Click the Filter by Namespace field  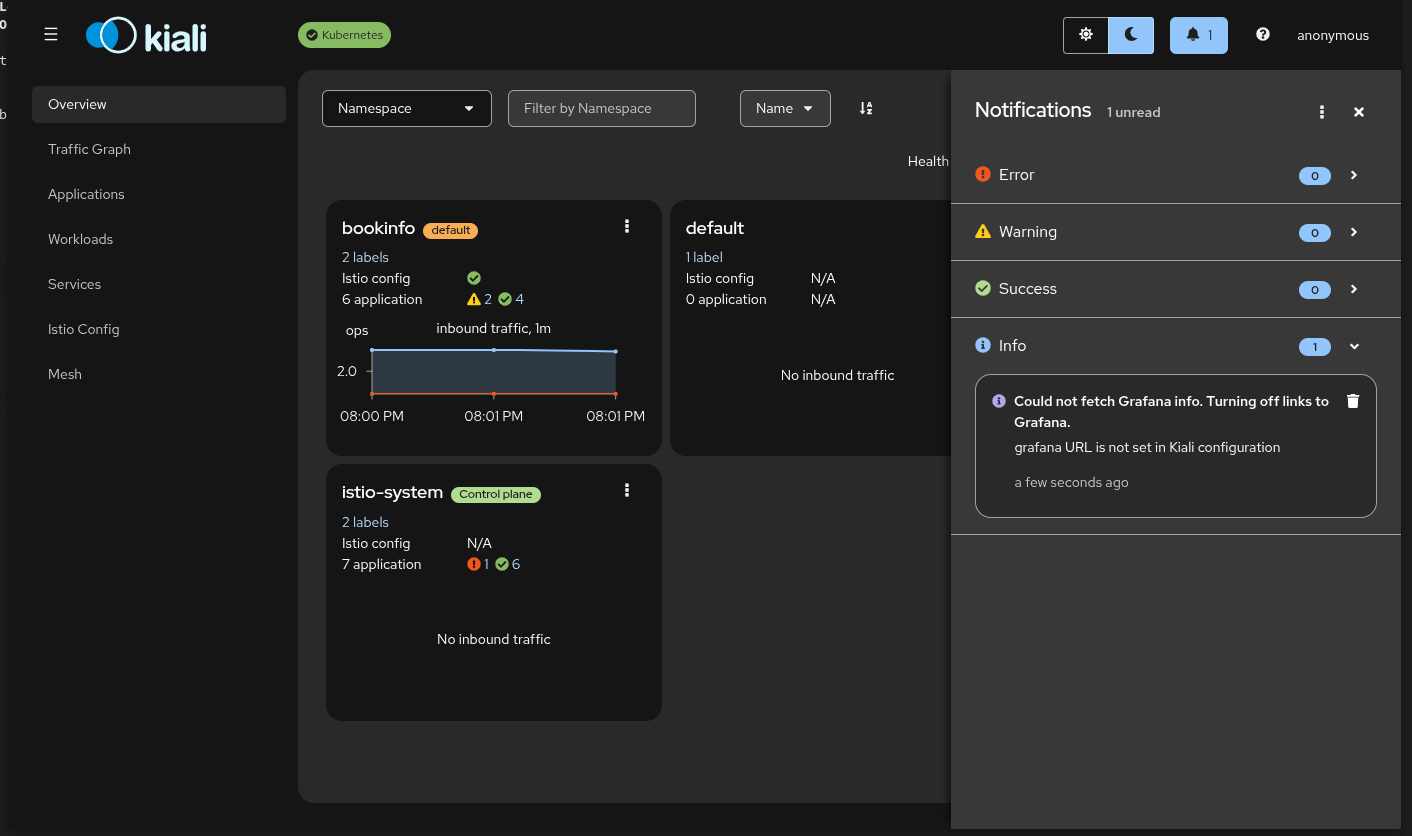pos(601,108)
